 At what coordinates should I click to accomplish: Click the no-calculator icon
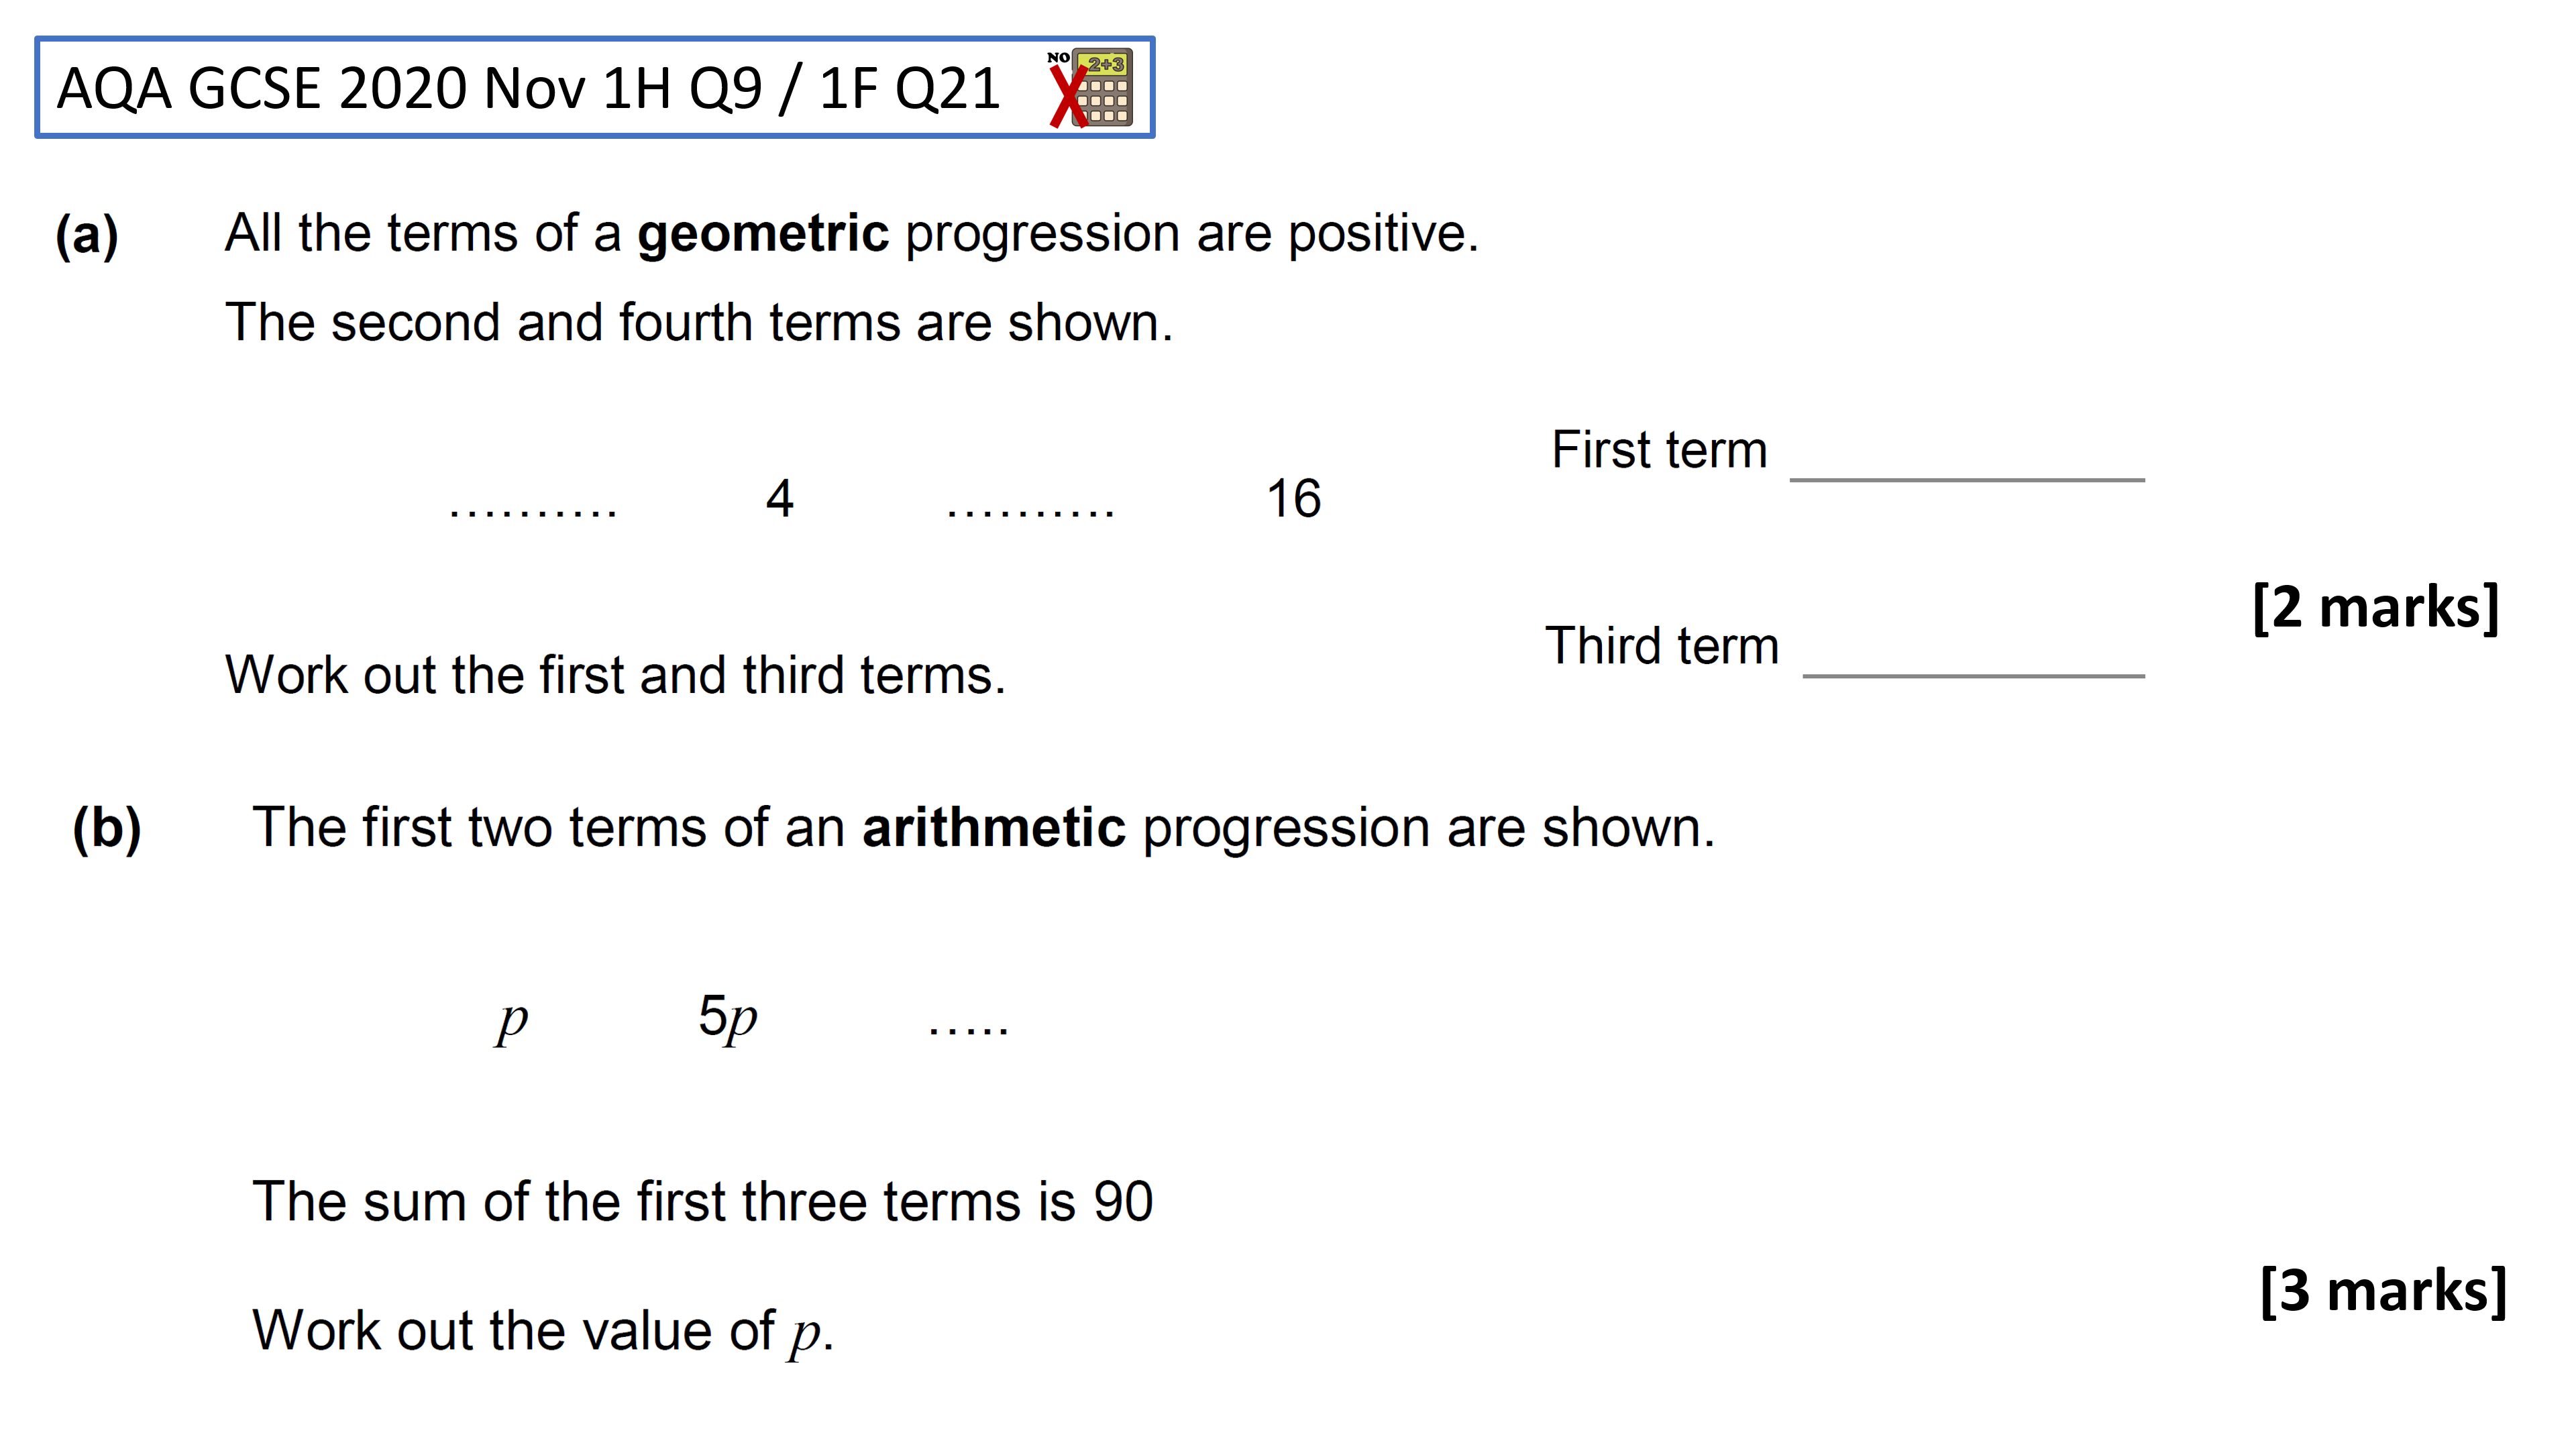pos(1091,88)
